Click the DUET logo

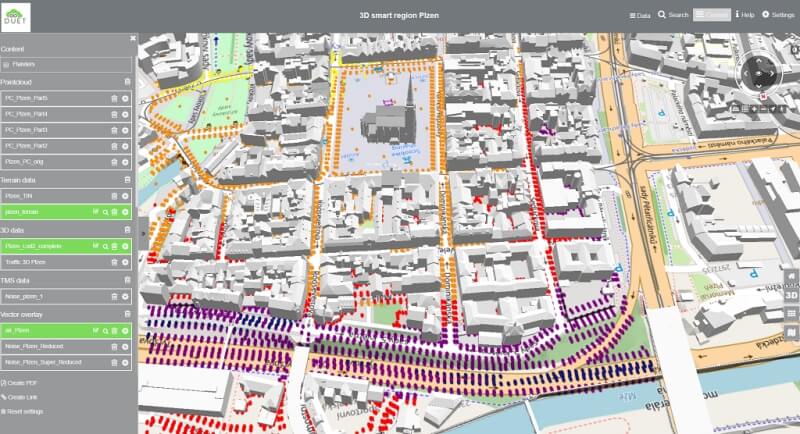point(16,16)
